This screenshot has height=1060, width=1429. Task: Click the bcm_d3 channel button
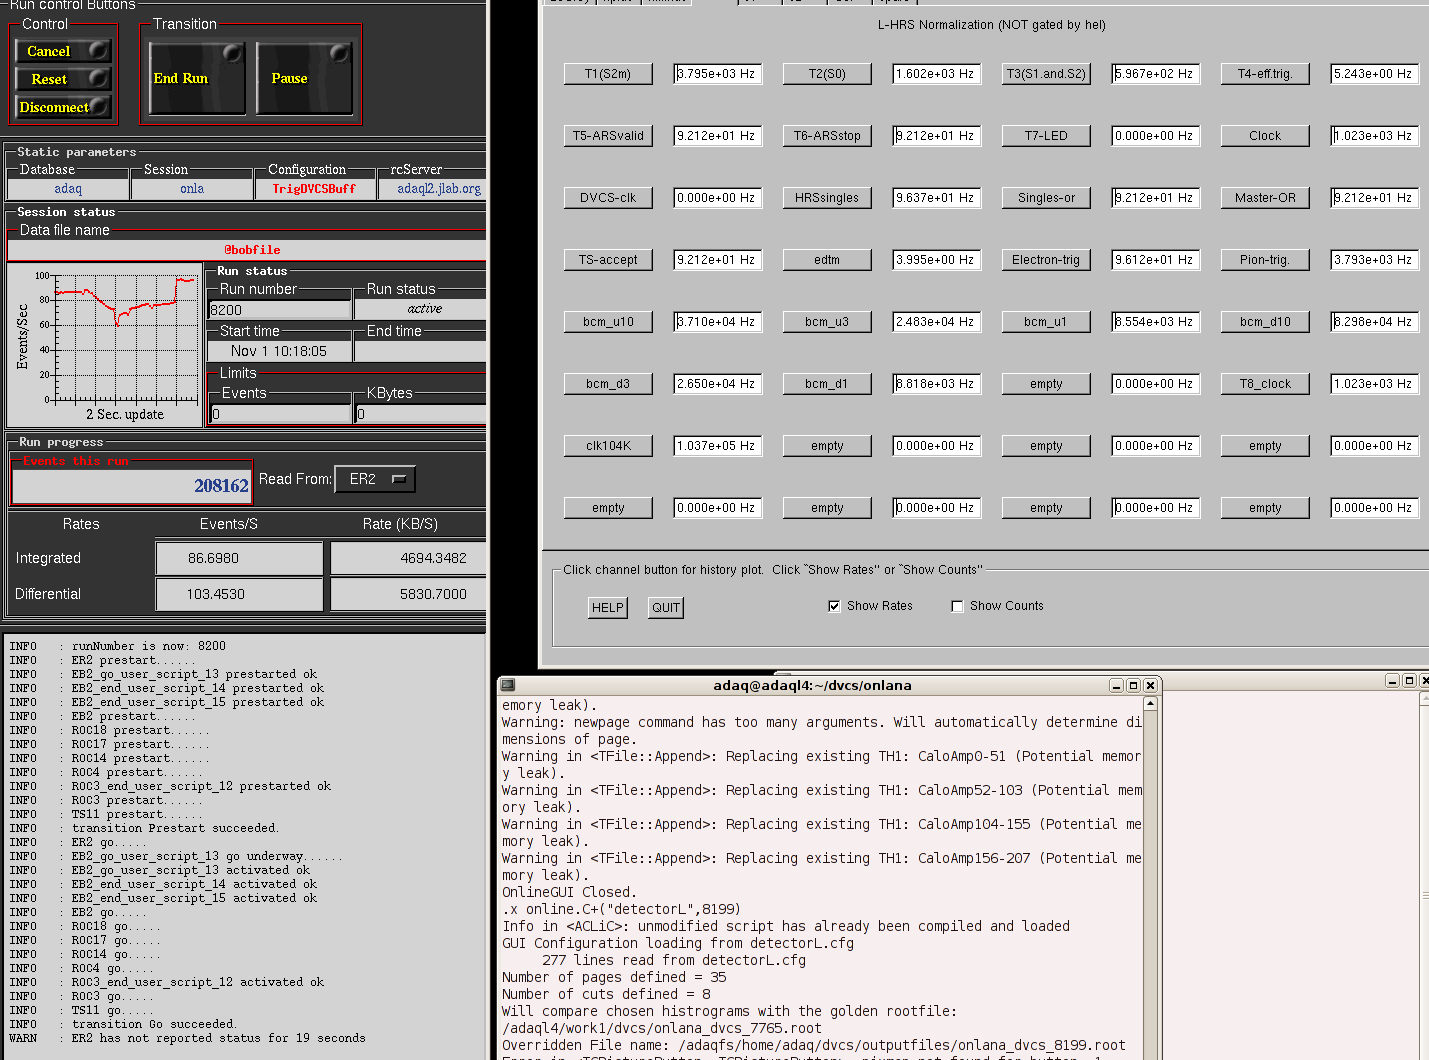(x=608, y=384)
